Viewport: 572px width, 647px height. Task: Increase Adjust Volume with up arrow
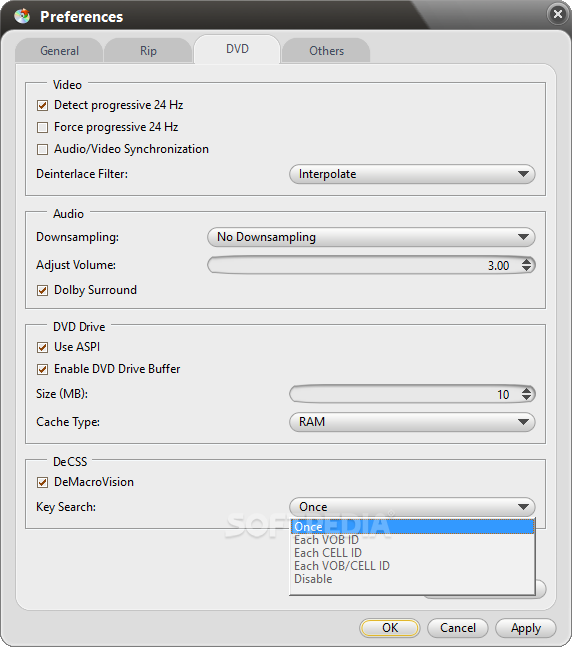pyautogui.click(x=526, y=261)
